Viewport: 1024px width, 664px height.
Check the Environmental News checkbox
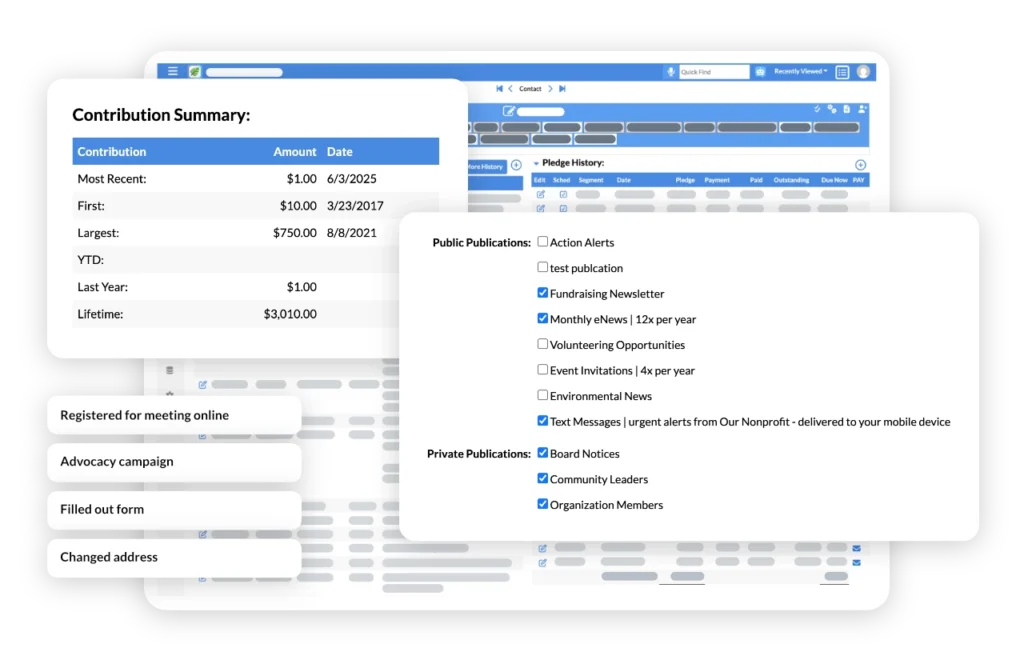pos(543,395)
